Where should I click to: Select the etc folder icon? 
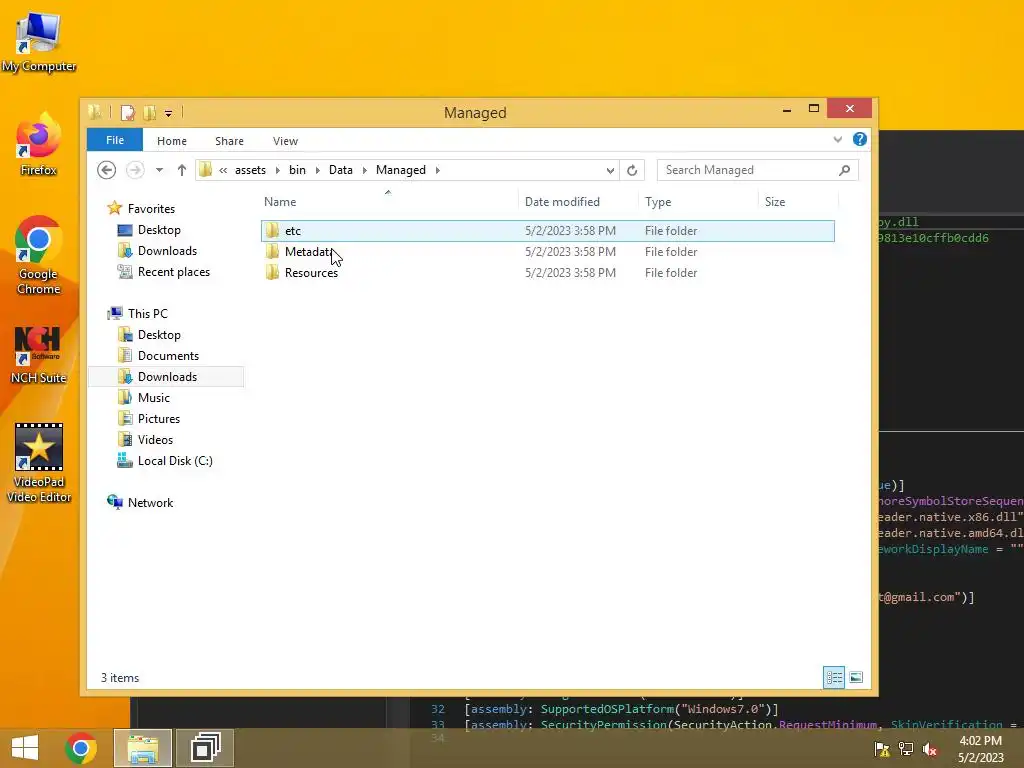tap(272, 231)
